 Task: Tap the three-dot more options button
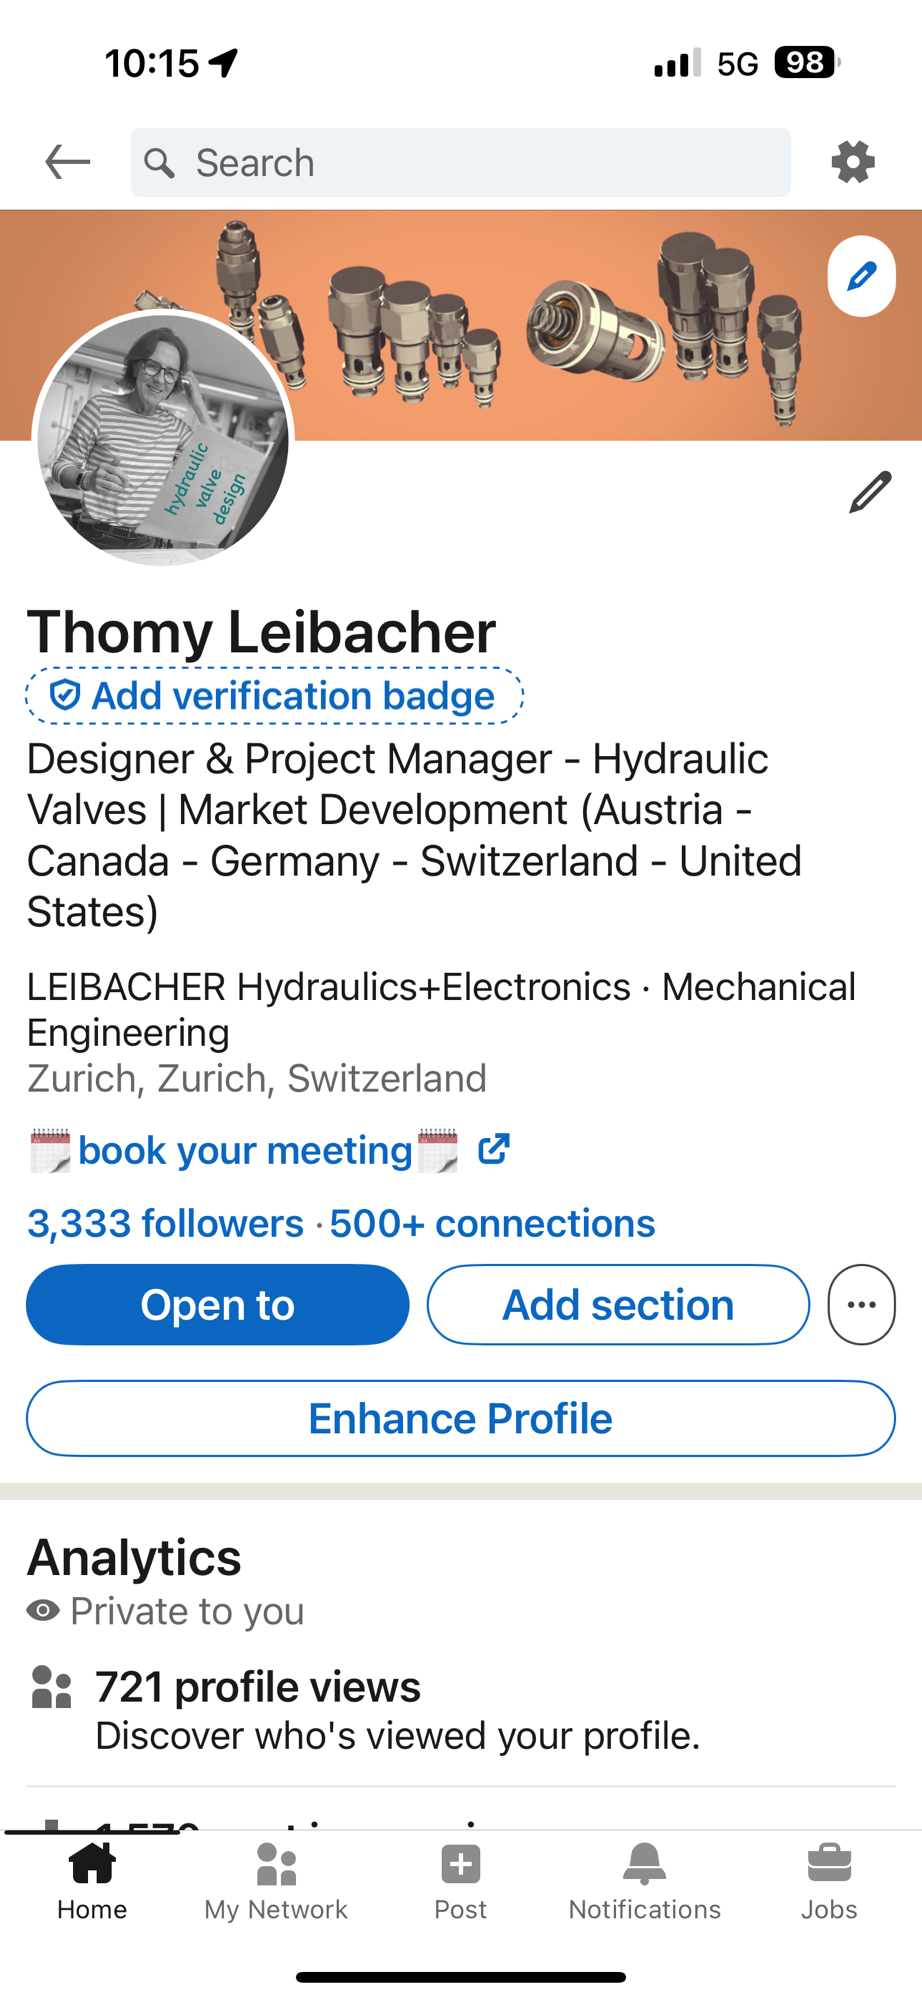(x=861, y=1305)
